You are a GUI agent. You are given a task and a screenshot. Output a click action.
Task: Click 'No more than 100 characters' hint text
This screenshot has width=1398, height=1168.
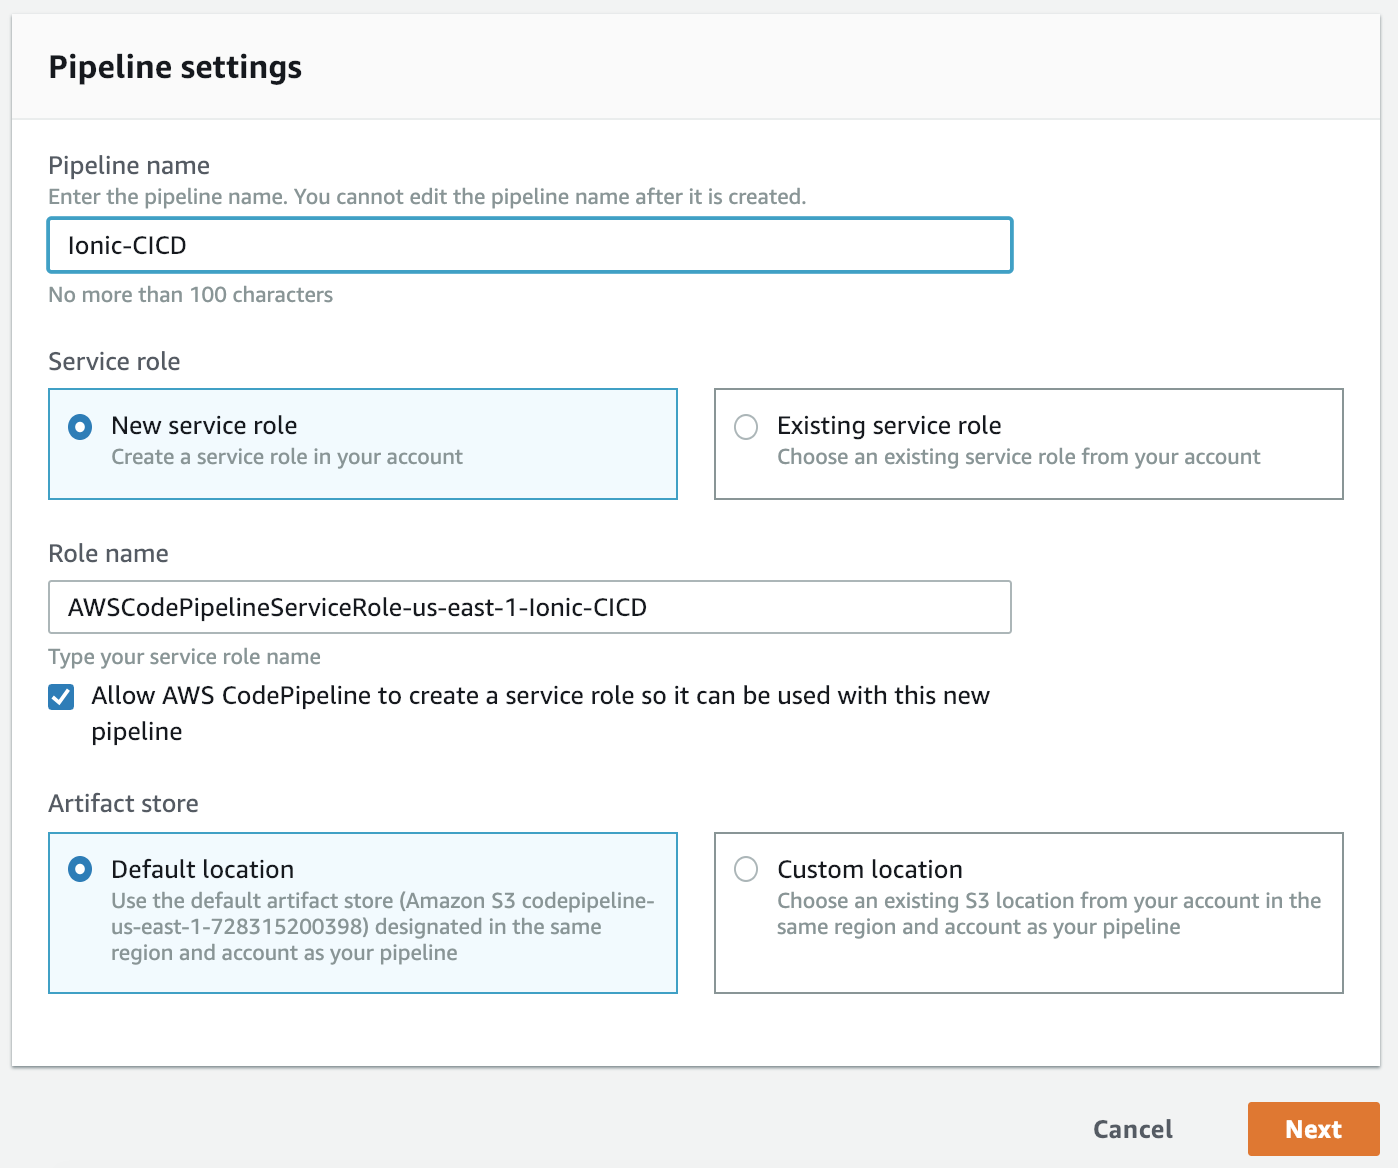coord(190,295)
